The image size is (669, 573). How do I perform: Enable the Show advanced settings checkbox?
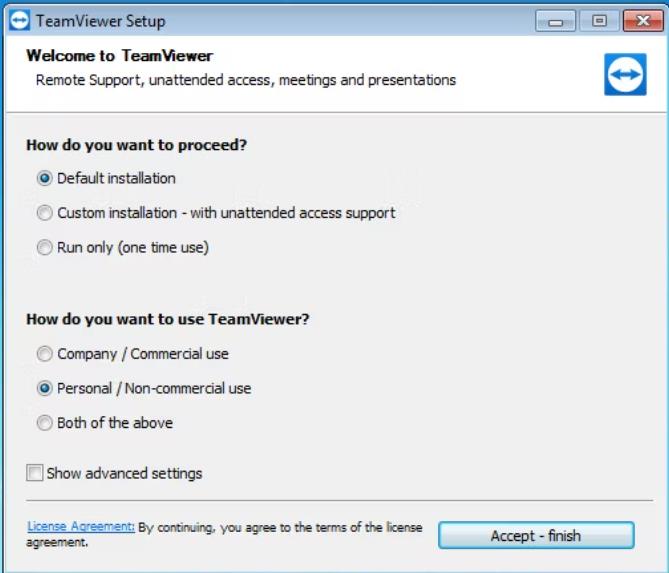35,473
